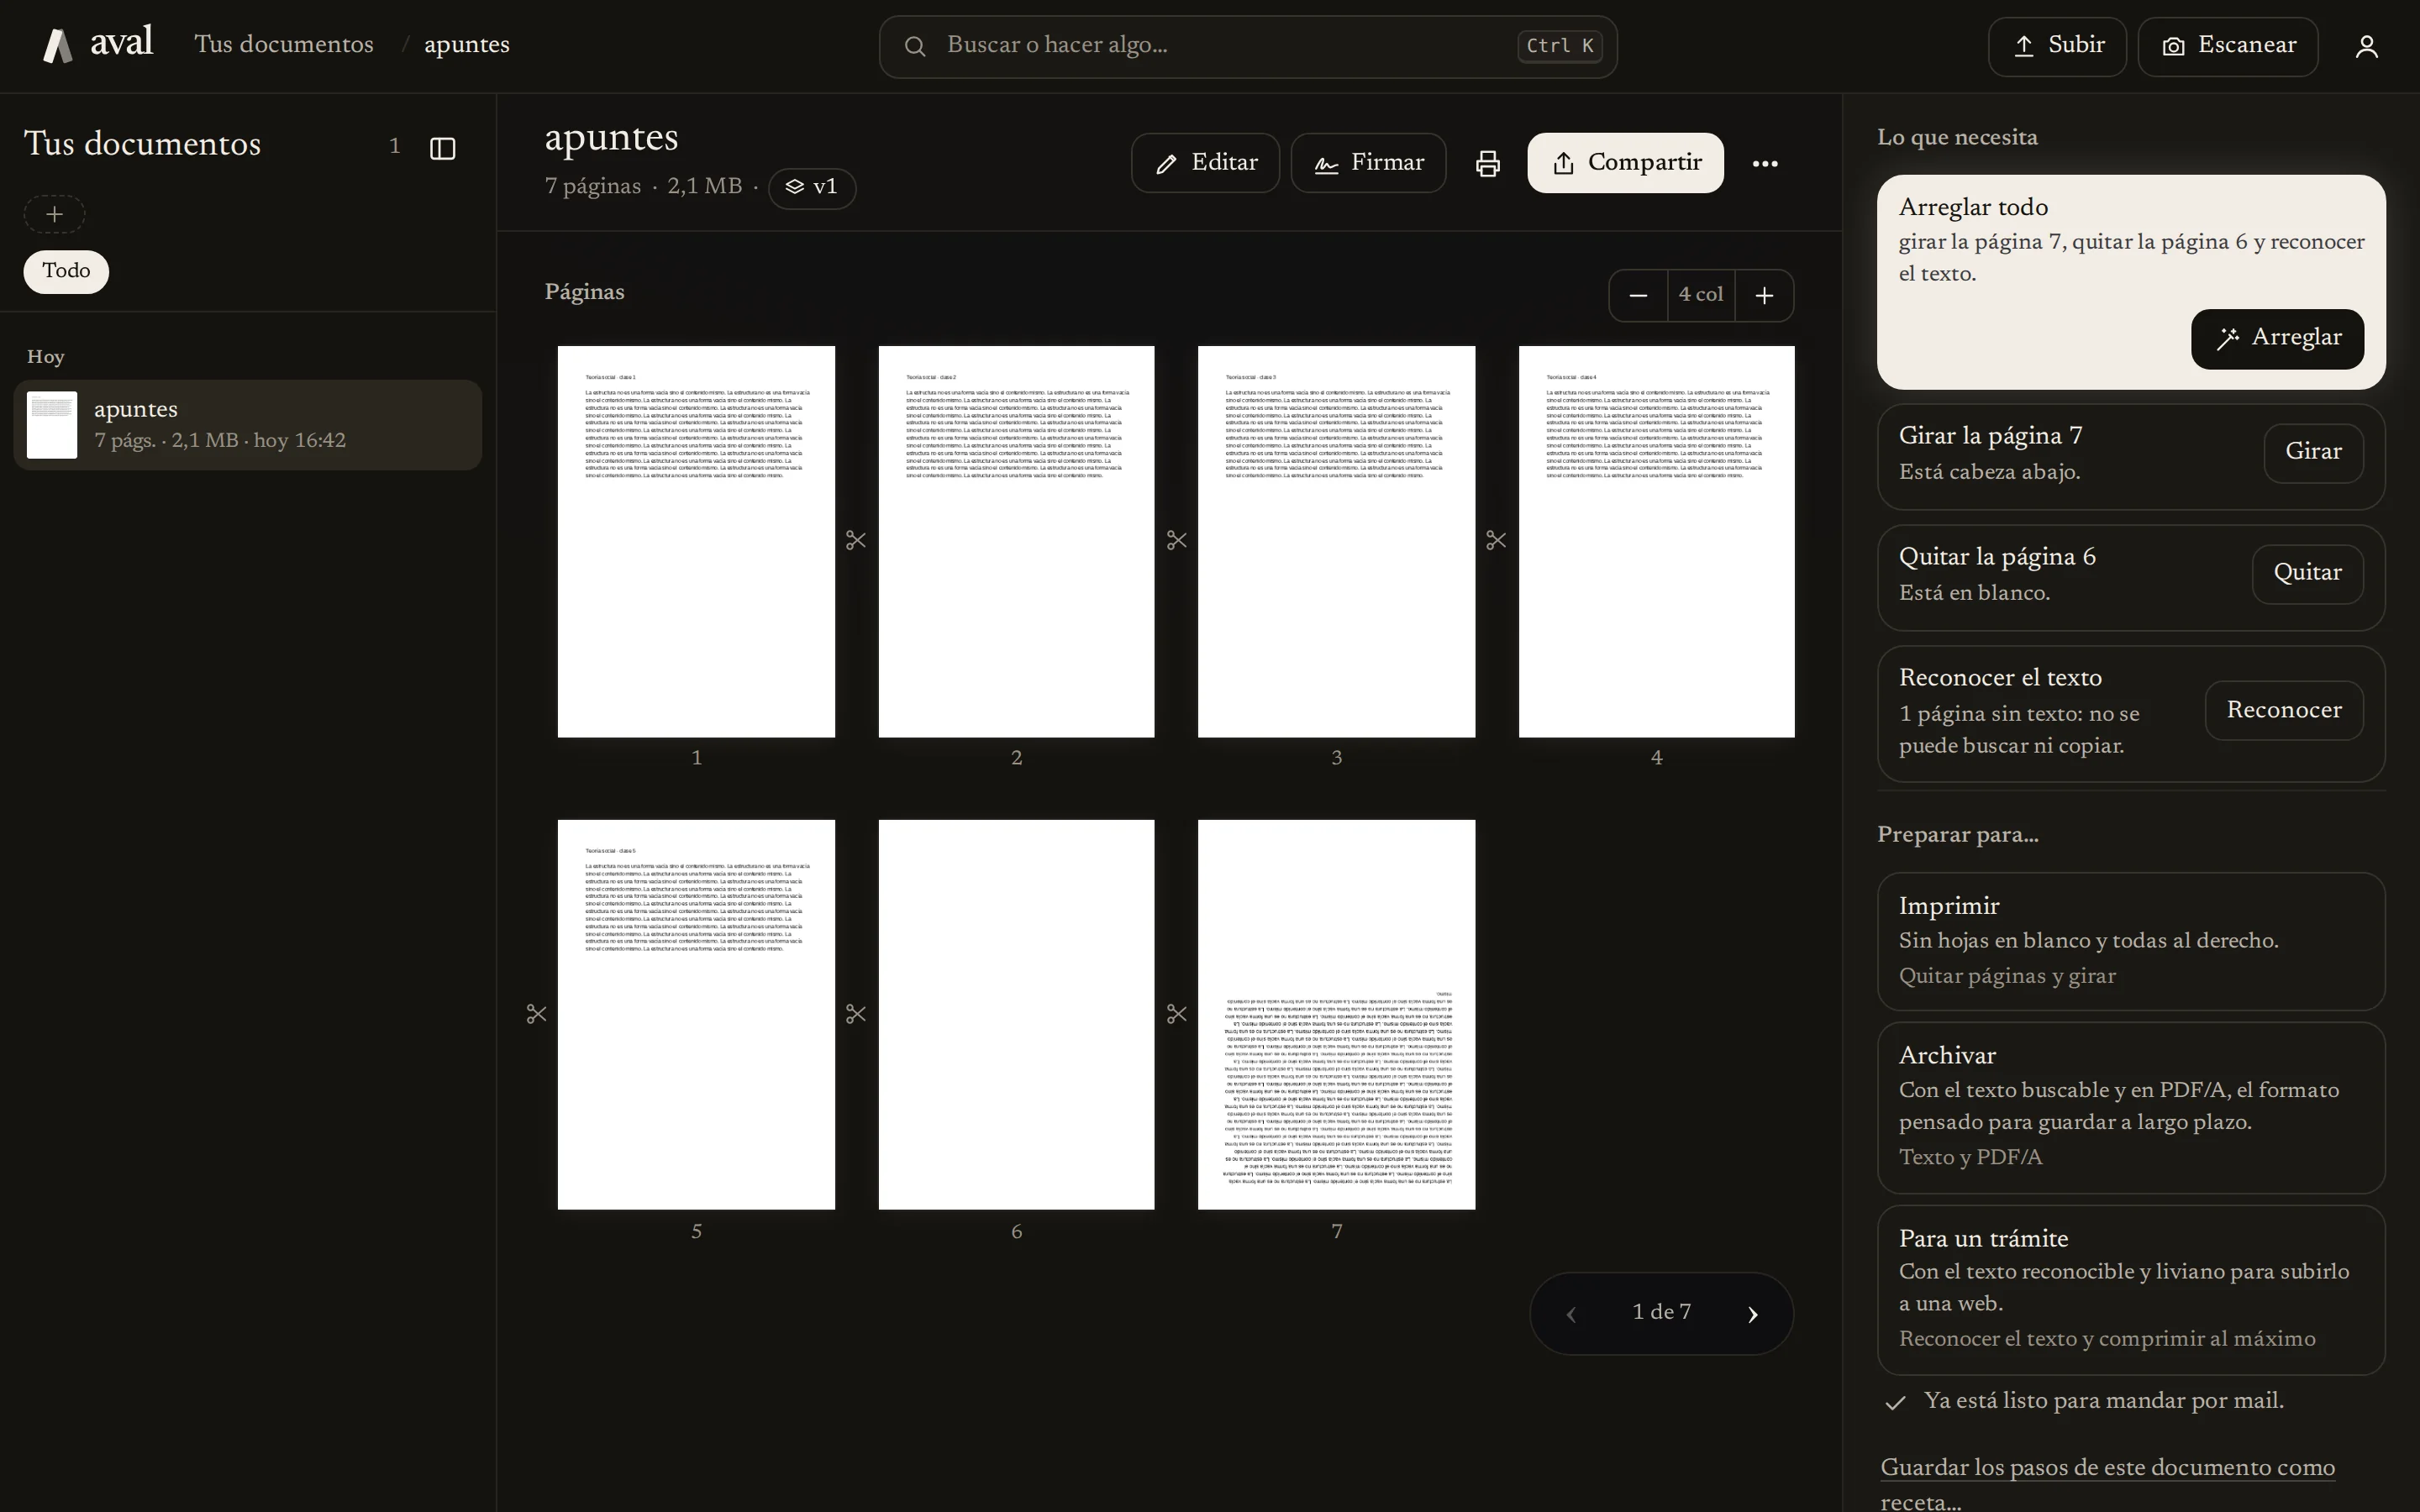The width and height of the screenshot is (2420, 1512).
Task: Select page 7 upside-down thumbnail
Action: pos(1336,1015)
